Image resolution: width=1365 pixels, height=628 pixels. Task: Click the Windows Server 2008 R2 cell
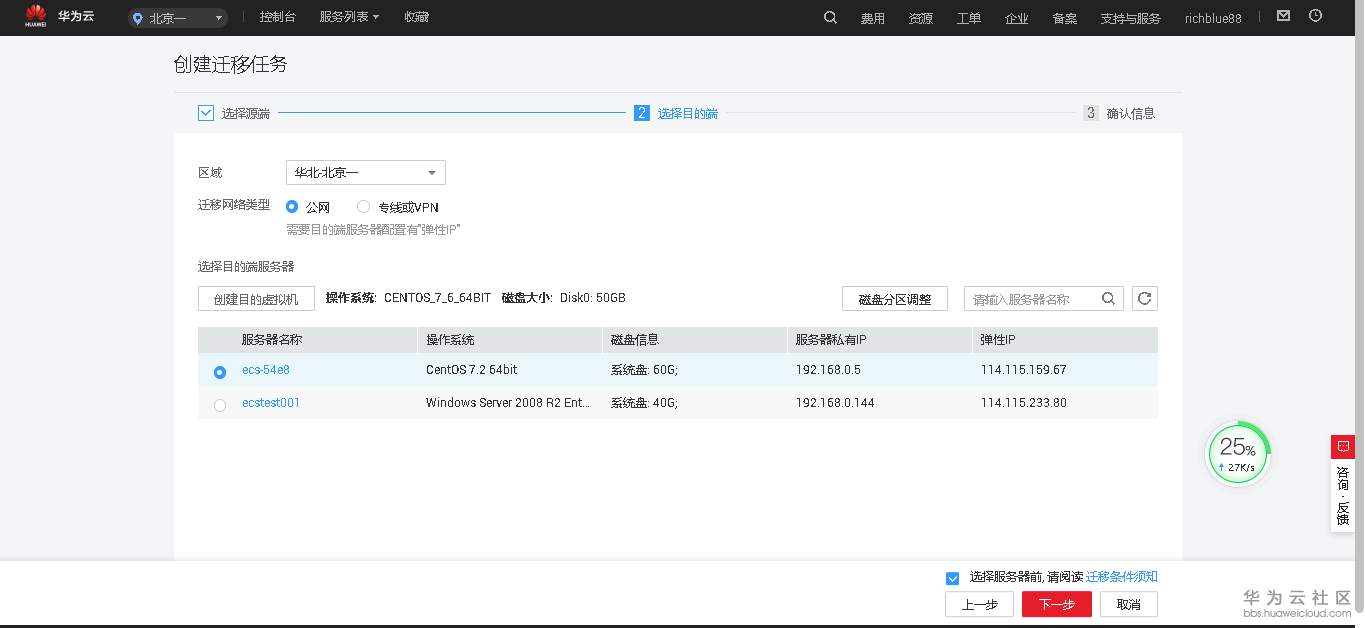508,403
